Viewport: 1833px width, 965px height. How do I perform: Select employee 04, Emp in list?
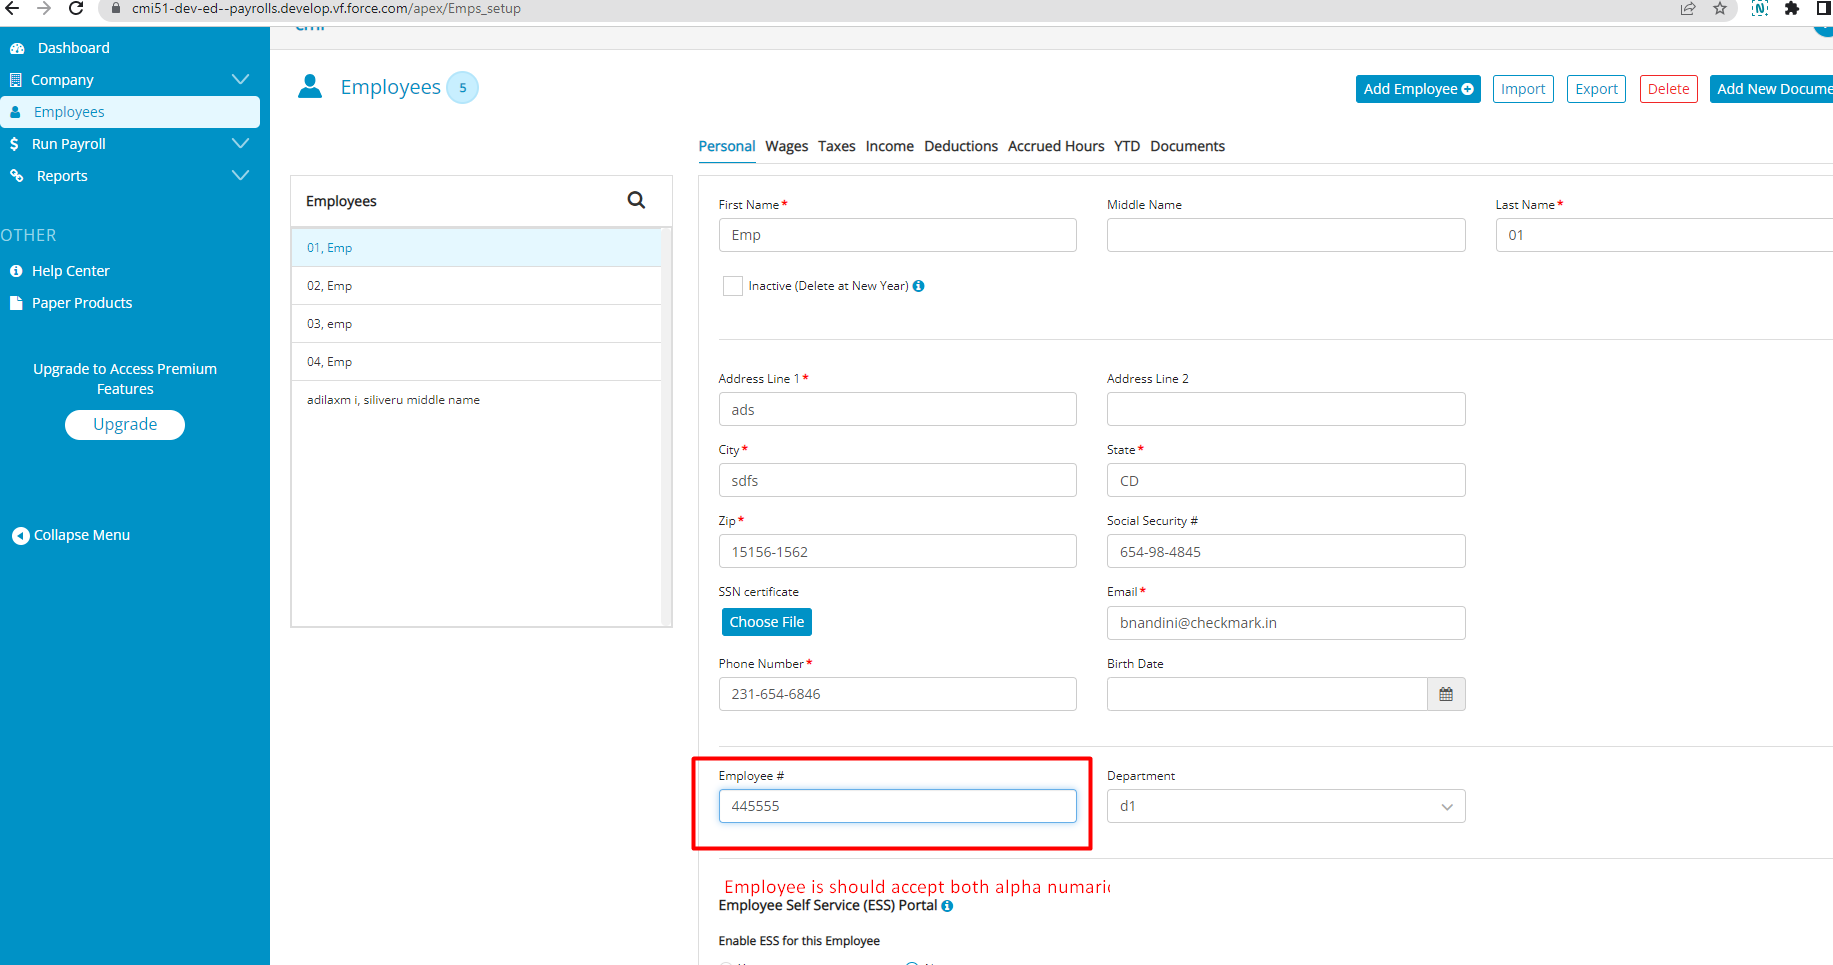point(476,362)
